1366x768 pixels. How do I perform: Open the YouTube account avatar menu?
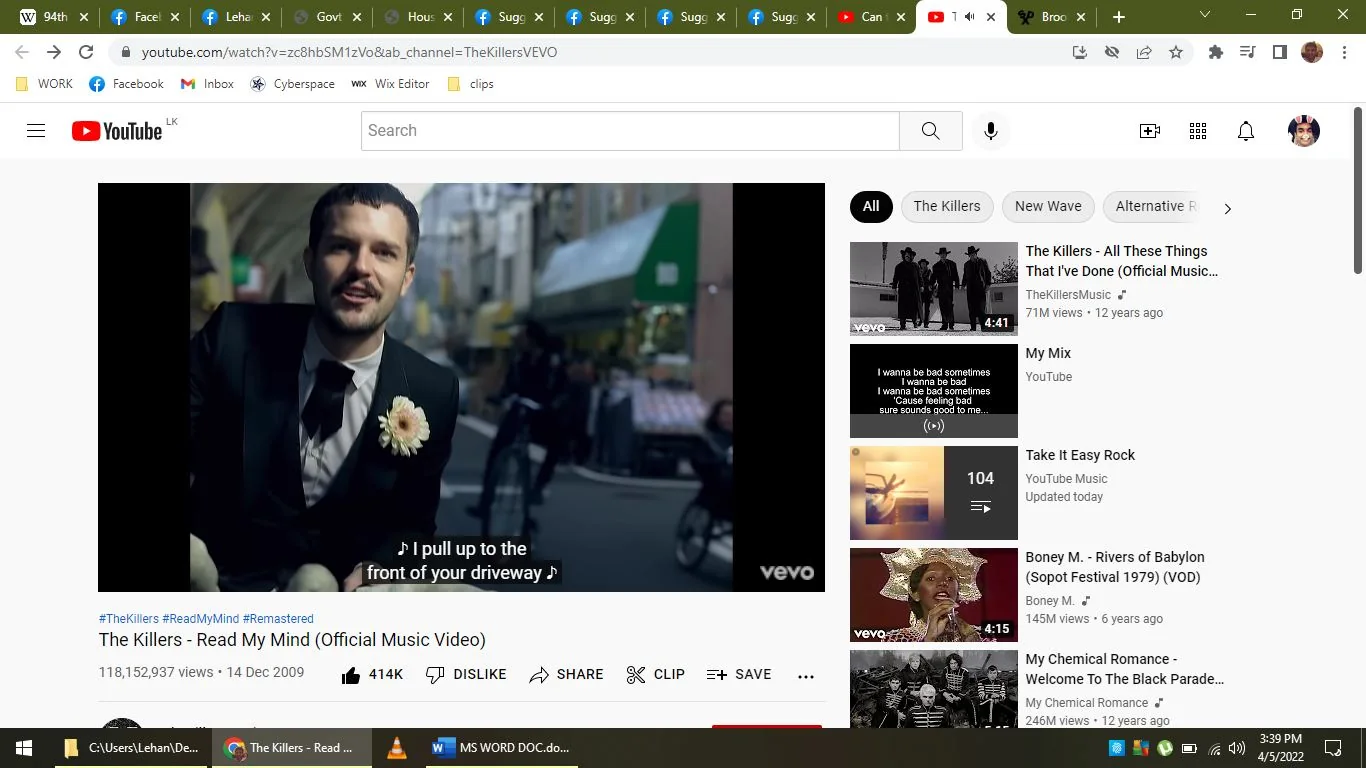[1304, 131]
